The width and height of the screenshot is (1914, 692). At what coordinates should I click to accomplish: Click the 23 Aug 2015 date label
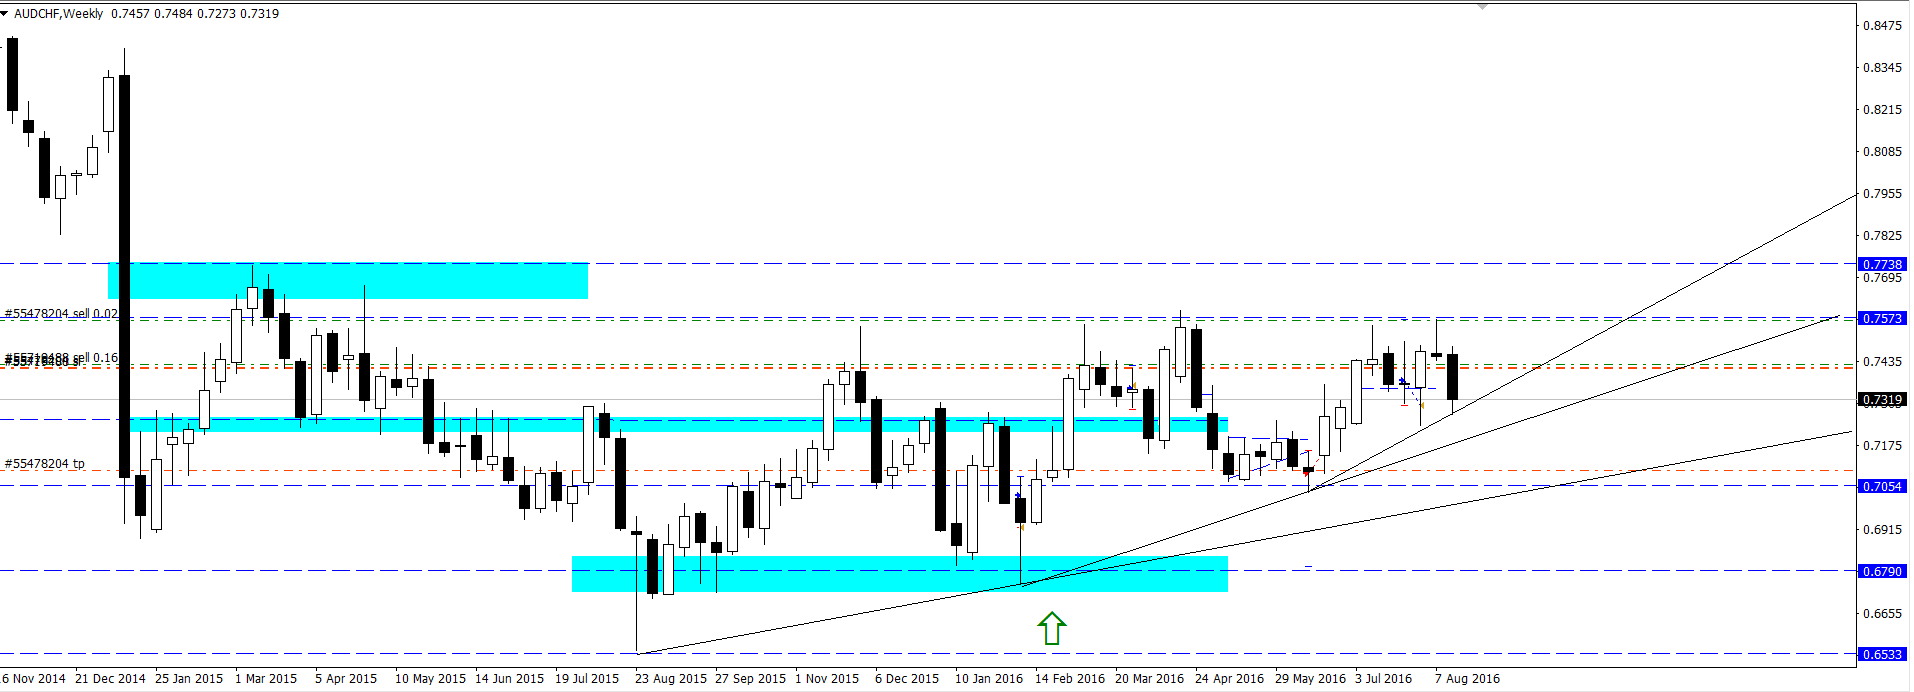point(671,679)
